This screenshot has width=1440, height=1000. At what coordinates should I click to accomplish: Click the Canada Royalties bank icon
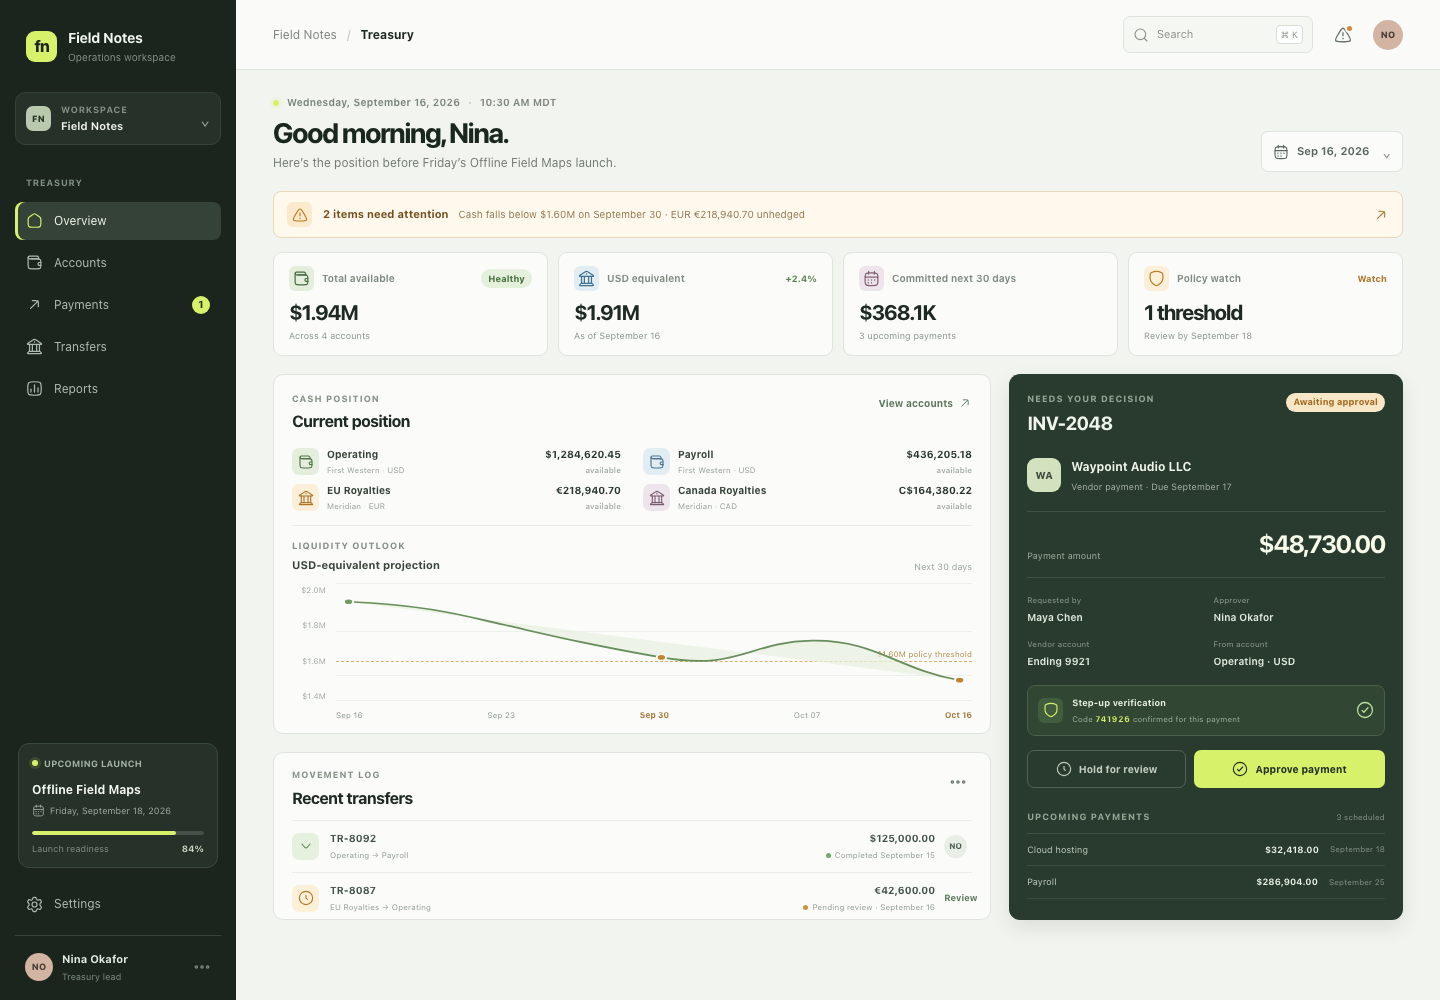click(x=656, y=498)
